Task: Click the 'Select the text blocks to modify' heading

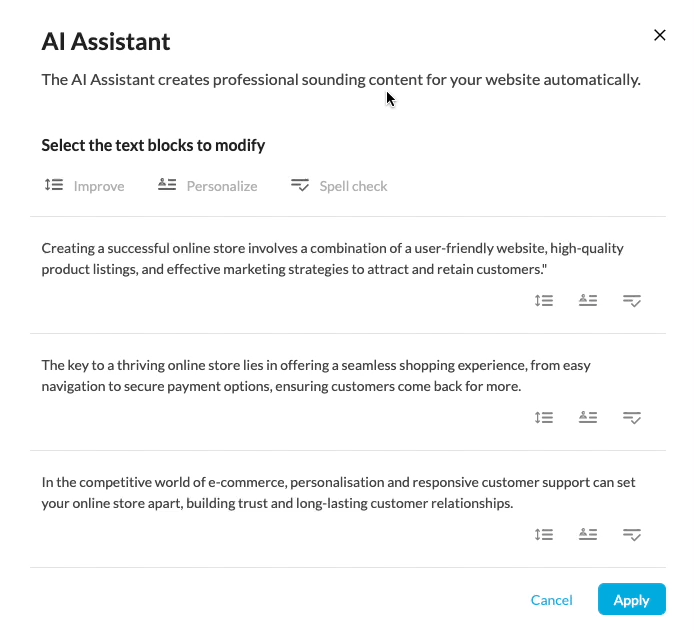Action: tap(153, 146)
